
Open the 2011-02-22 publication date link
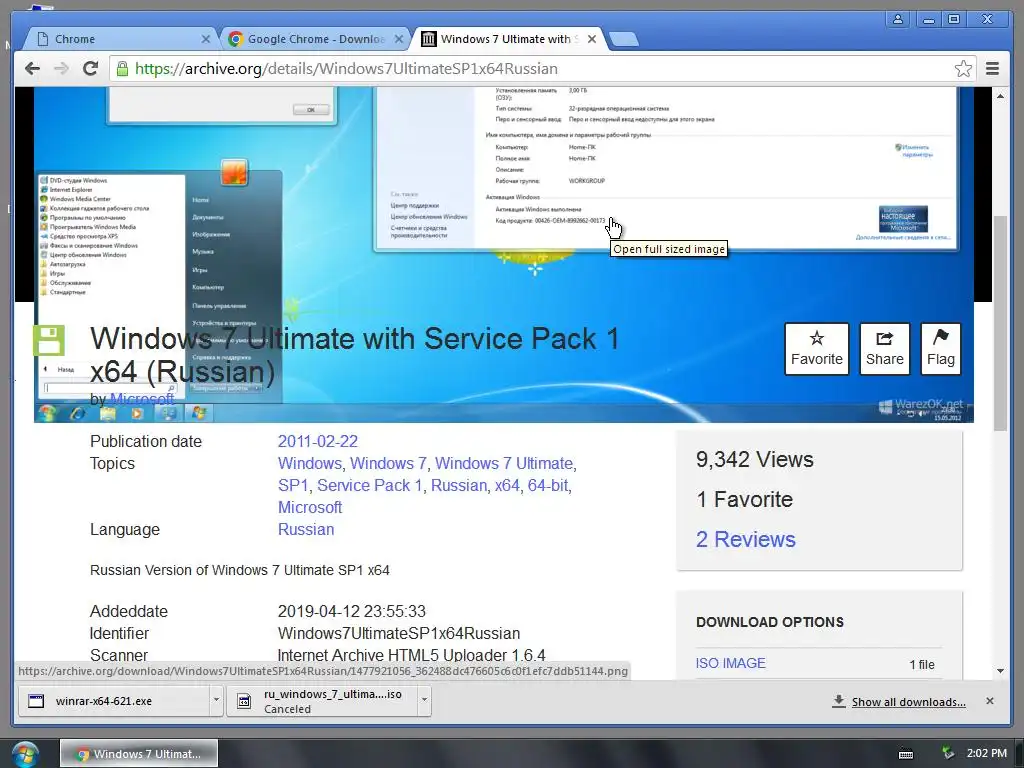click(317, 441)
